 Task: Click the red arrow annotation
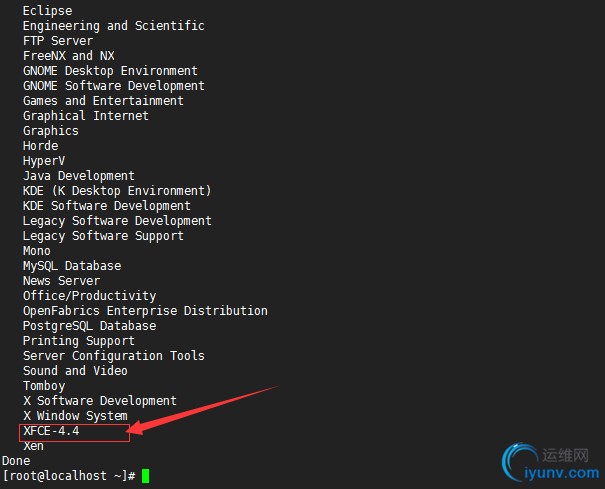tap(203, 410)
